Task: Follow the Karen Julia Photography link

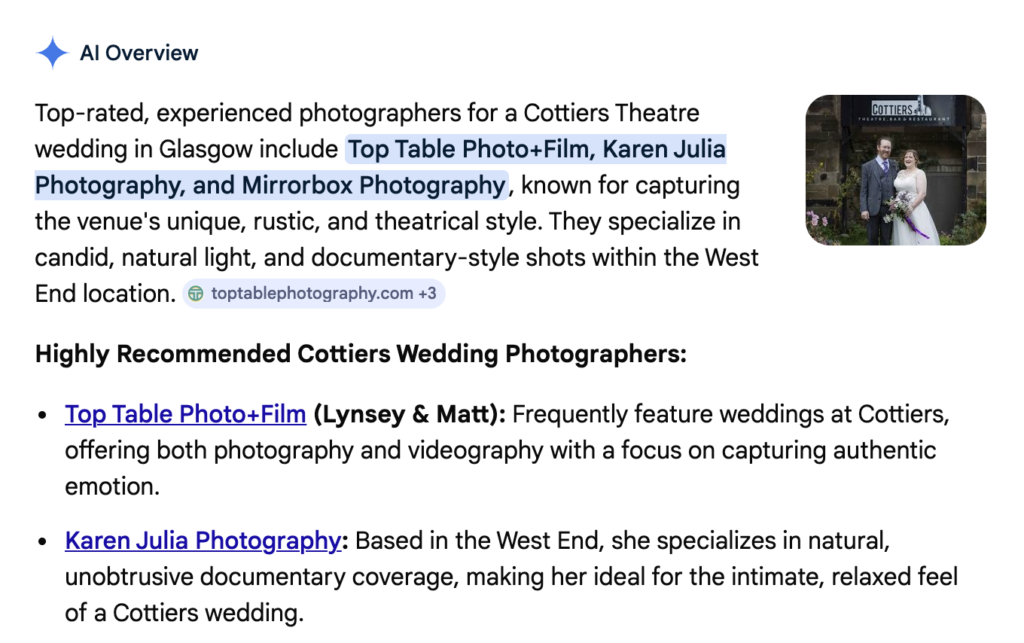Action: click(x=203, y=541)
